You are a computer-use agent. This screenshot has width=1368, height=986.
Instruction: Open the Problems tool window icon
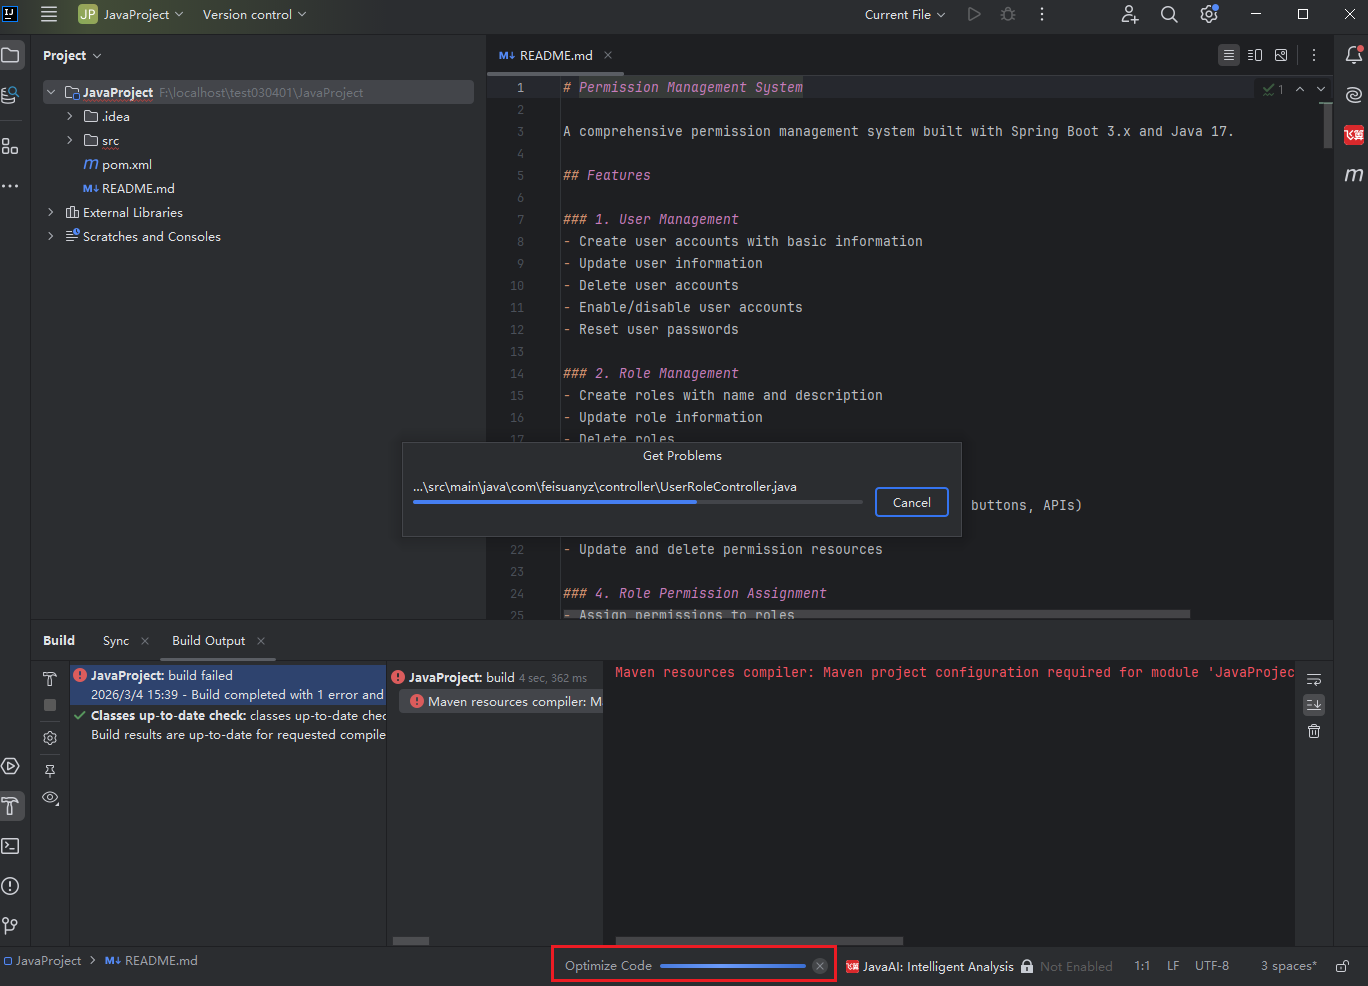click(x=11, y=886)
